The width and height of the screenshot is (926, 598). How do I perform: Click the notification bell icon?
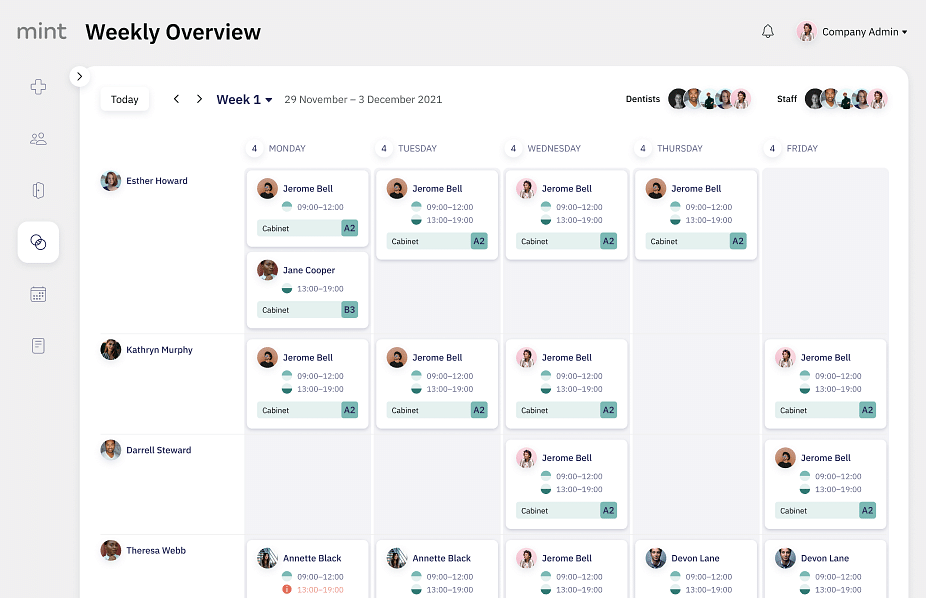coord(768,32)
